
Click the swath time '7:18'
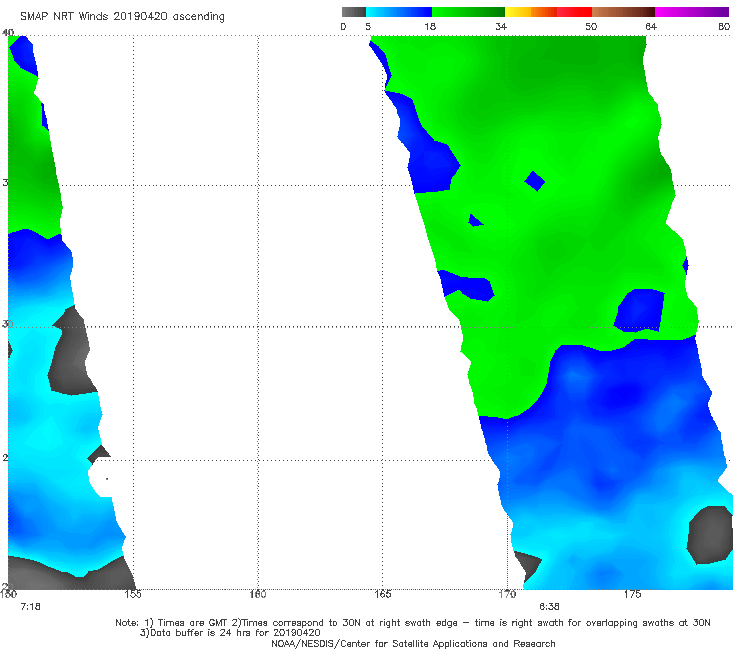(x=31, y=607)
